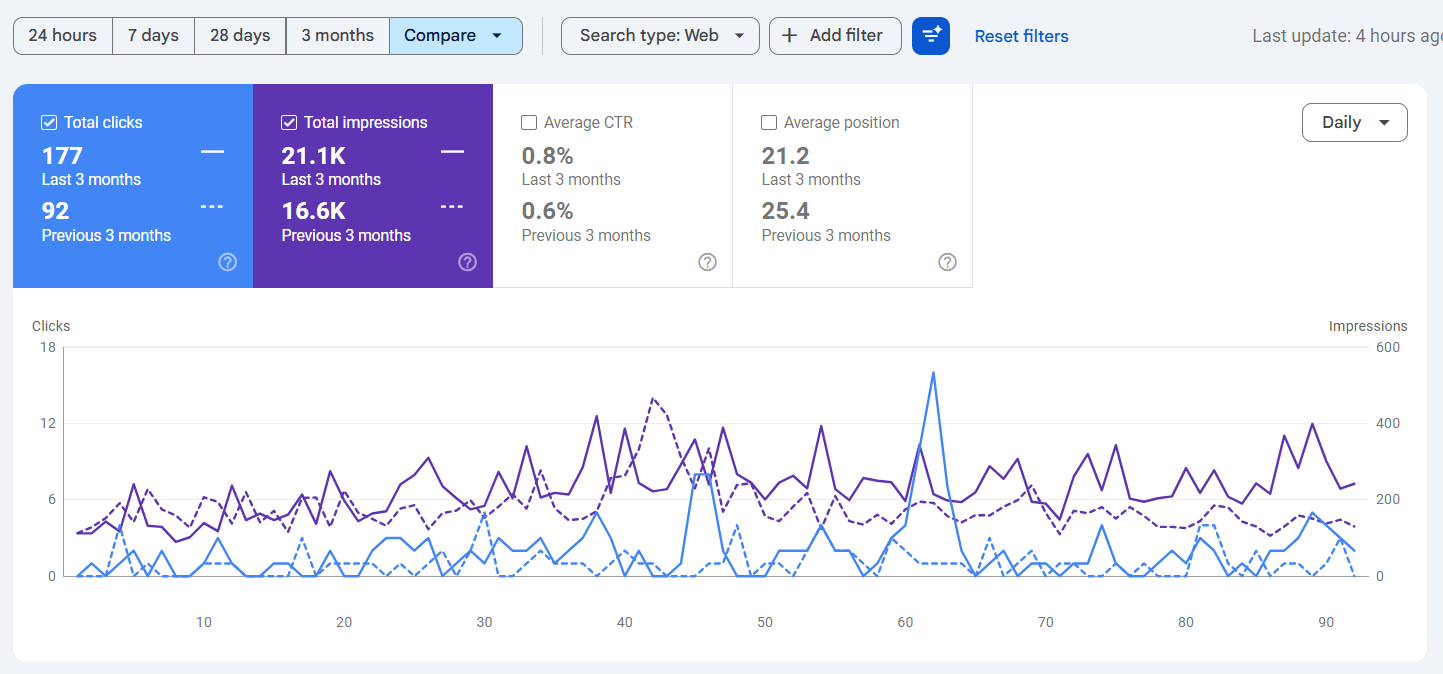1443x674 pixels.
Task: Click the Add filter button
Action: pos(835,36)
